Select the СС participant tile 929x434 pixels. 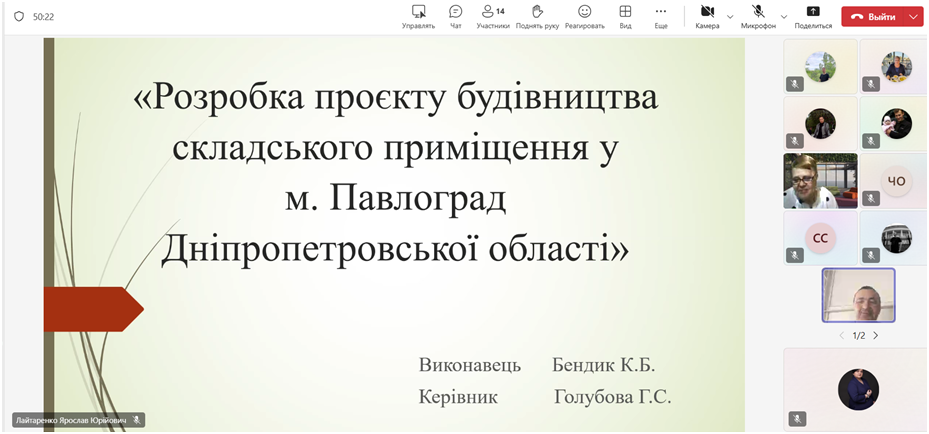(x=820, y=238)
